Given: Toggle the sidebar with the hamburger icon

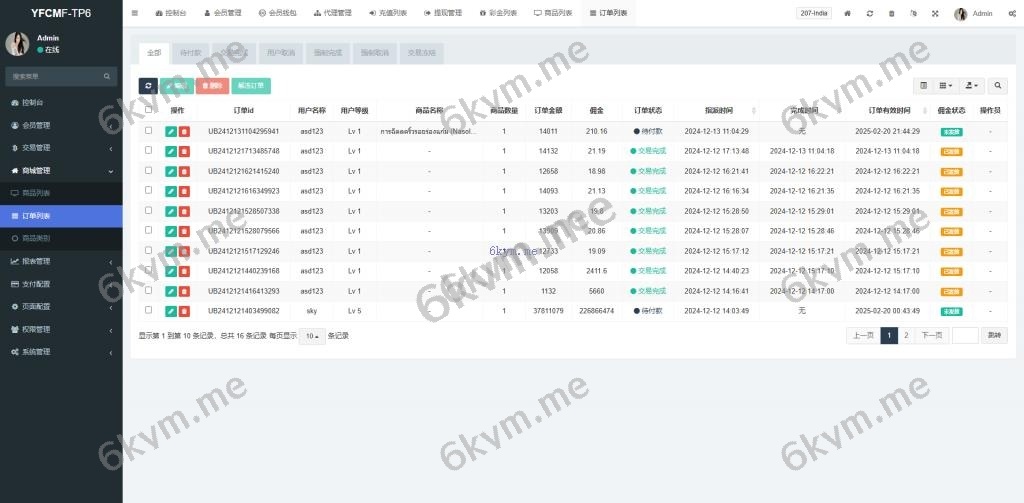Looking at the screenshot, I should (x=135, y=14).
